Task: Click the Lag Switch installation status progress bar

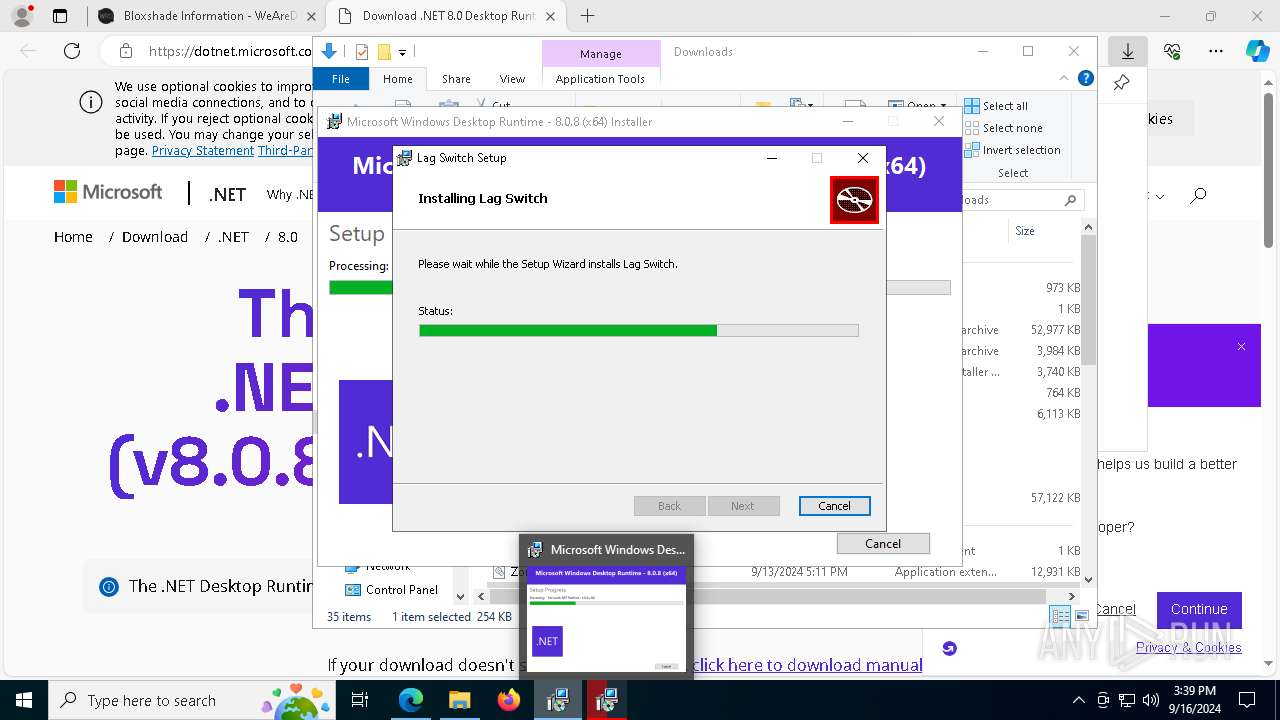Action: coord(638,330)
